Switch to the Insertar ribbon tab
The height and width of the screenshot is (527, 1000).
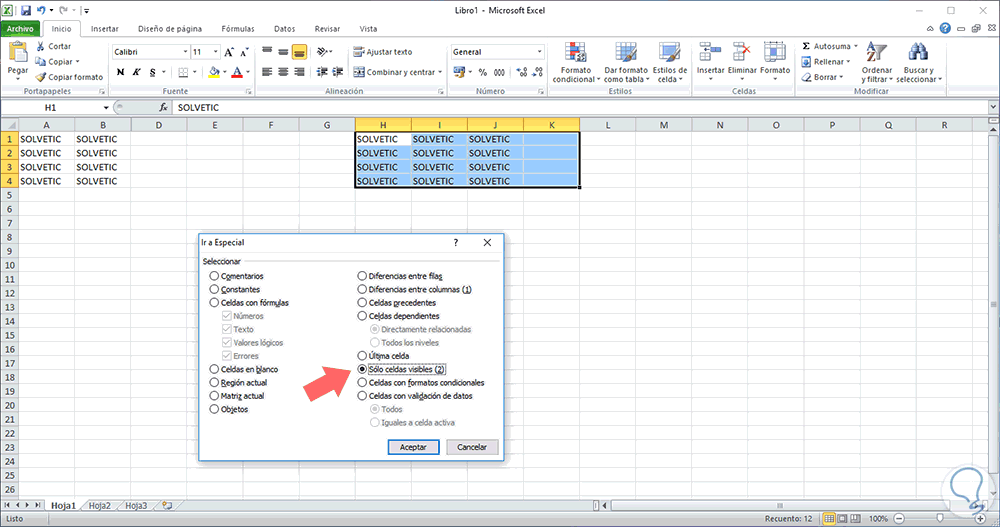point(105,29)
